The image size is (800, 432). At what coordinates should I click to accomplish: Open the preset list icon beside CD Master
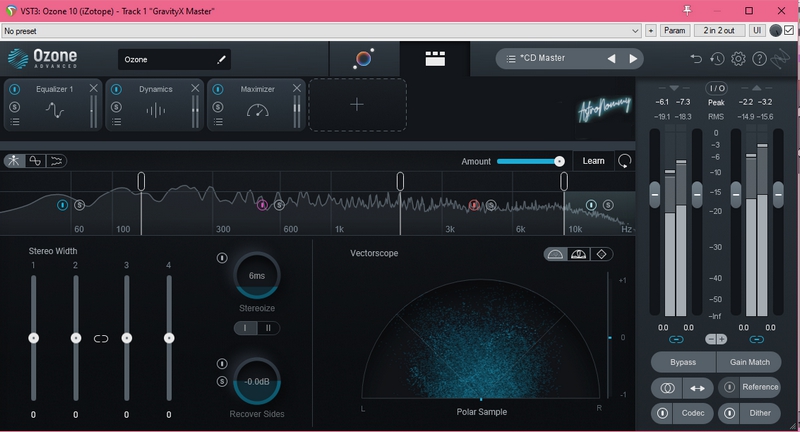coord(511,59)
